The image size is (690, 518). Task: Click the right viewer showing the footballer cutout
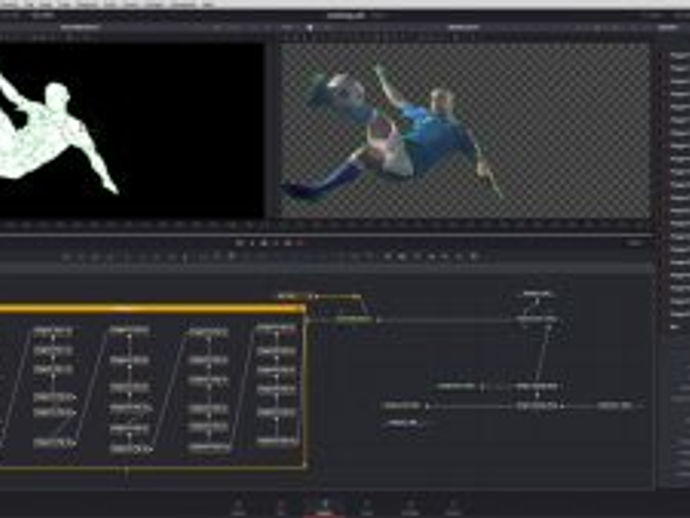(x=465, y=130)
